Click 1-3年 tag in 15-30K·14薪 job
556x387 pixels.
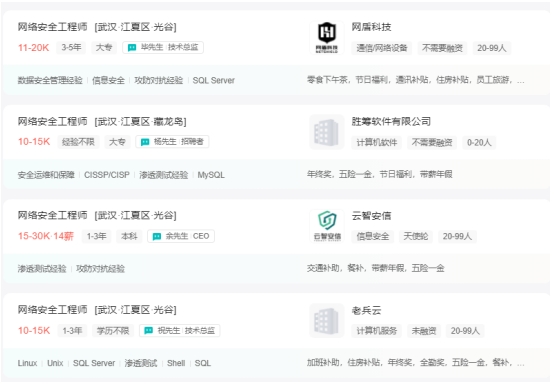point(96,236)
